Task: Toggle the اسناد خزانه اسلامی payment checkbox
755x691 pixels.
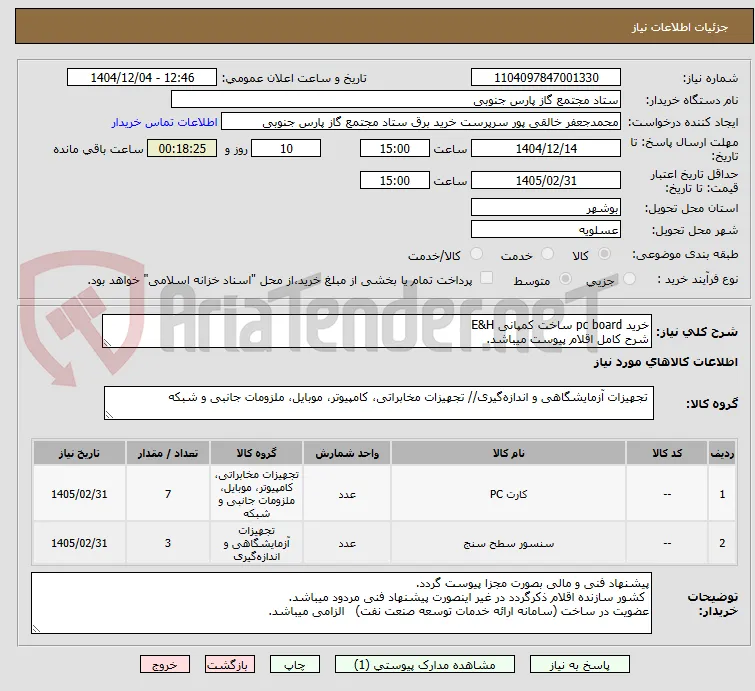Action: (487, 278)
